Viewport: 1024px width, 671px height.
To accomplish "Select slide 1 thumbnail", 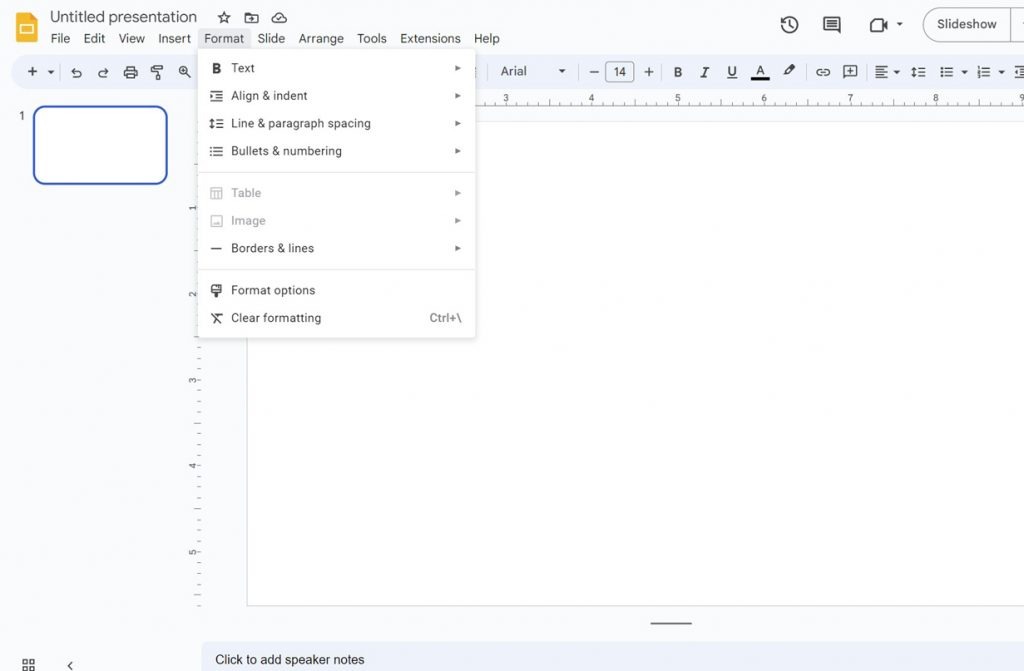I will [100, 145].
